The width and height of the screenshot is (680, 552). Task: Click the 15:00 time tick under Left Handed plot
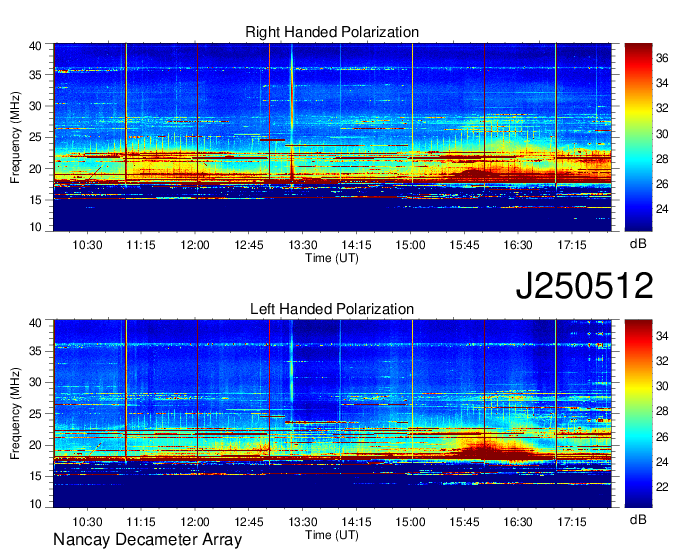(x=410, y=522)
